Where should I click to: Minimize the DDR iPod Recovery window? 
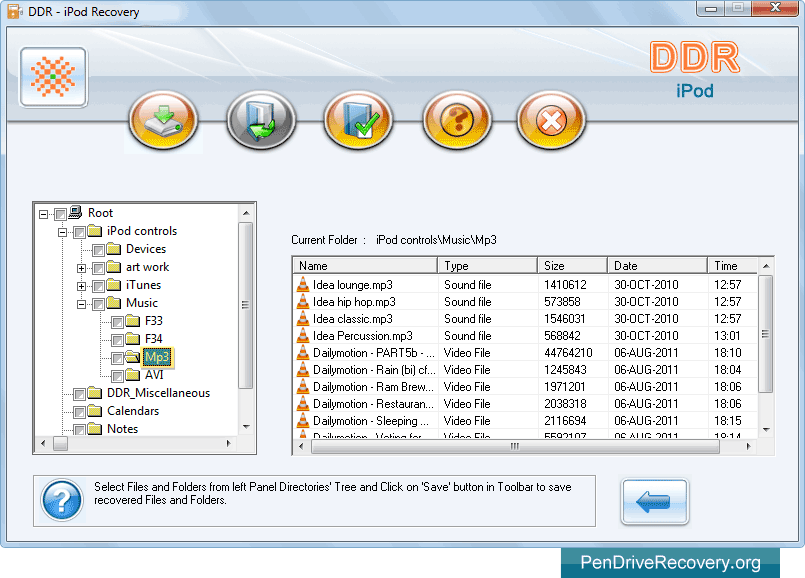711,8
